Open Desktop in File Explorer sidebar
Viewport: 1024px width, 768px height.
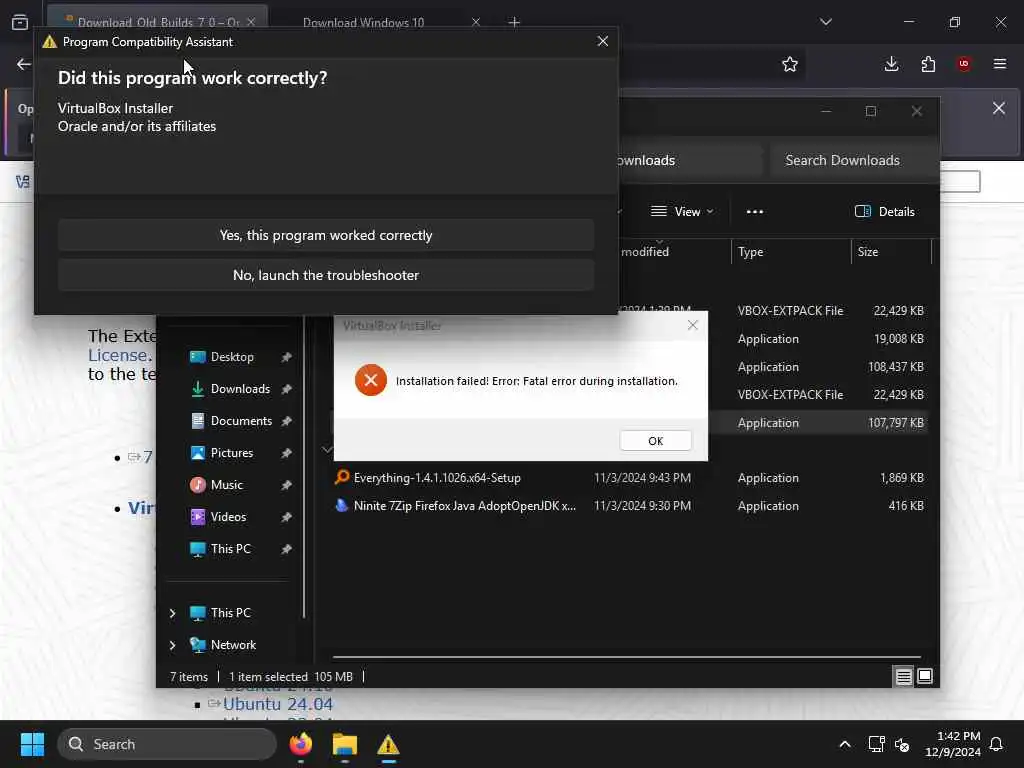pos(232,357)
